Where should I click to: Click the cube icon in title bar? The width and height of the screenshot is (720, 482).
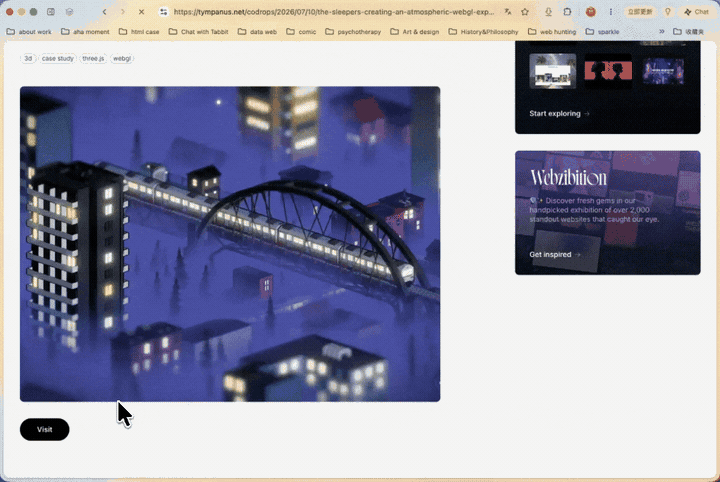tap(69, 12)
